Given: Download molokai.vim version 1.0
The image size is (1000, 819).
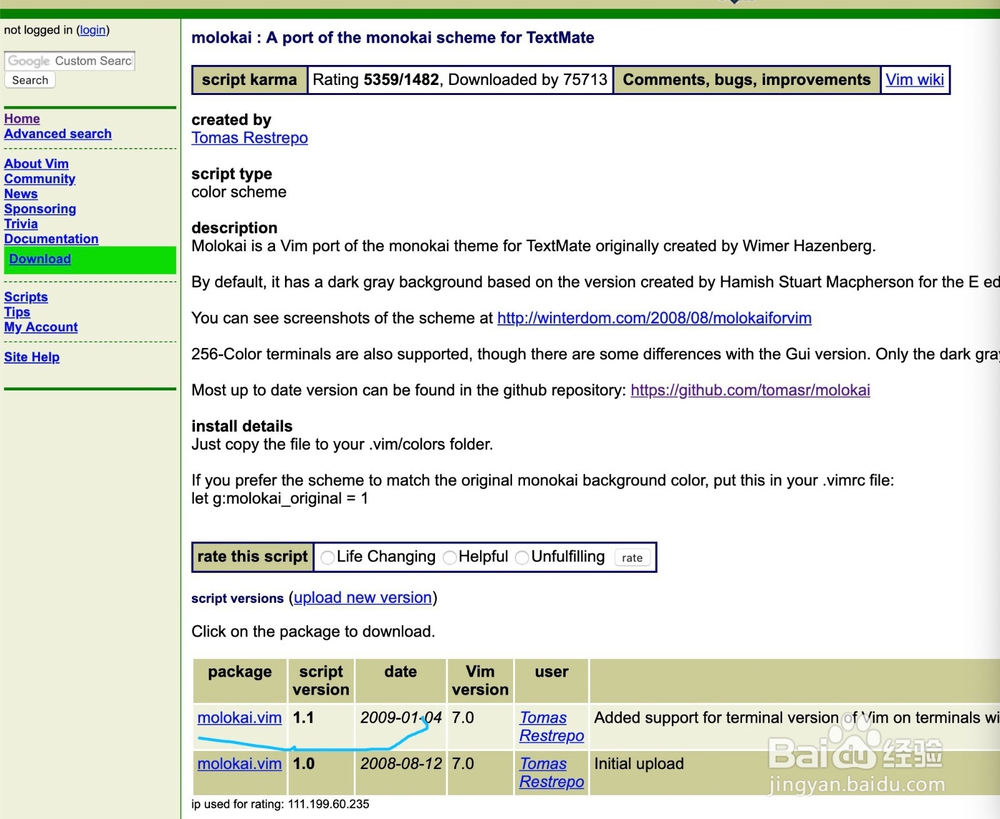Looking at the screenshot, I should tap(239, 764).
